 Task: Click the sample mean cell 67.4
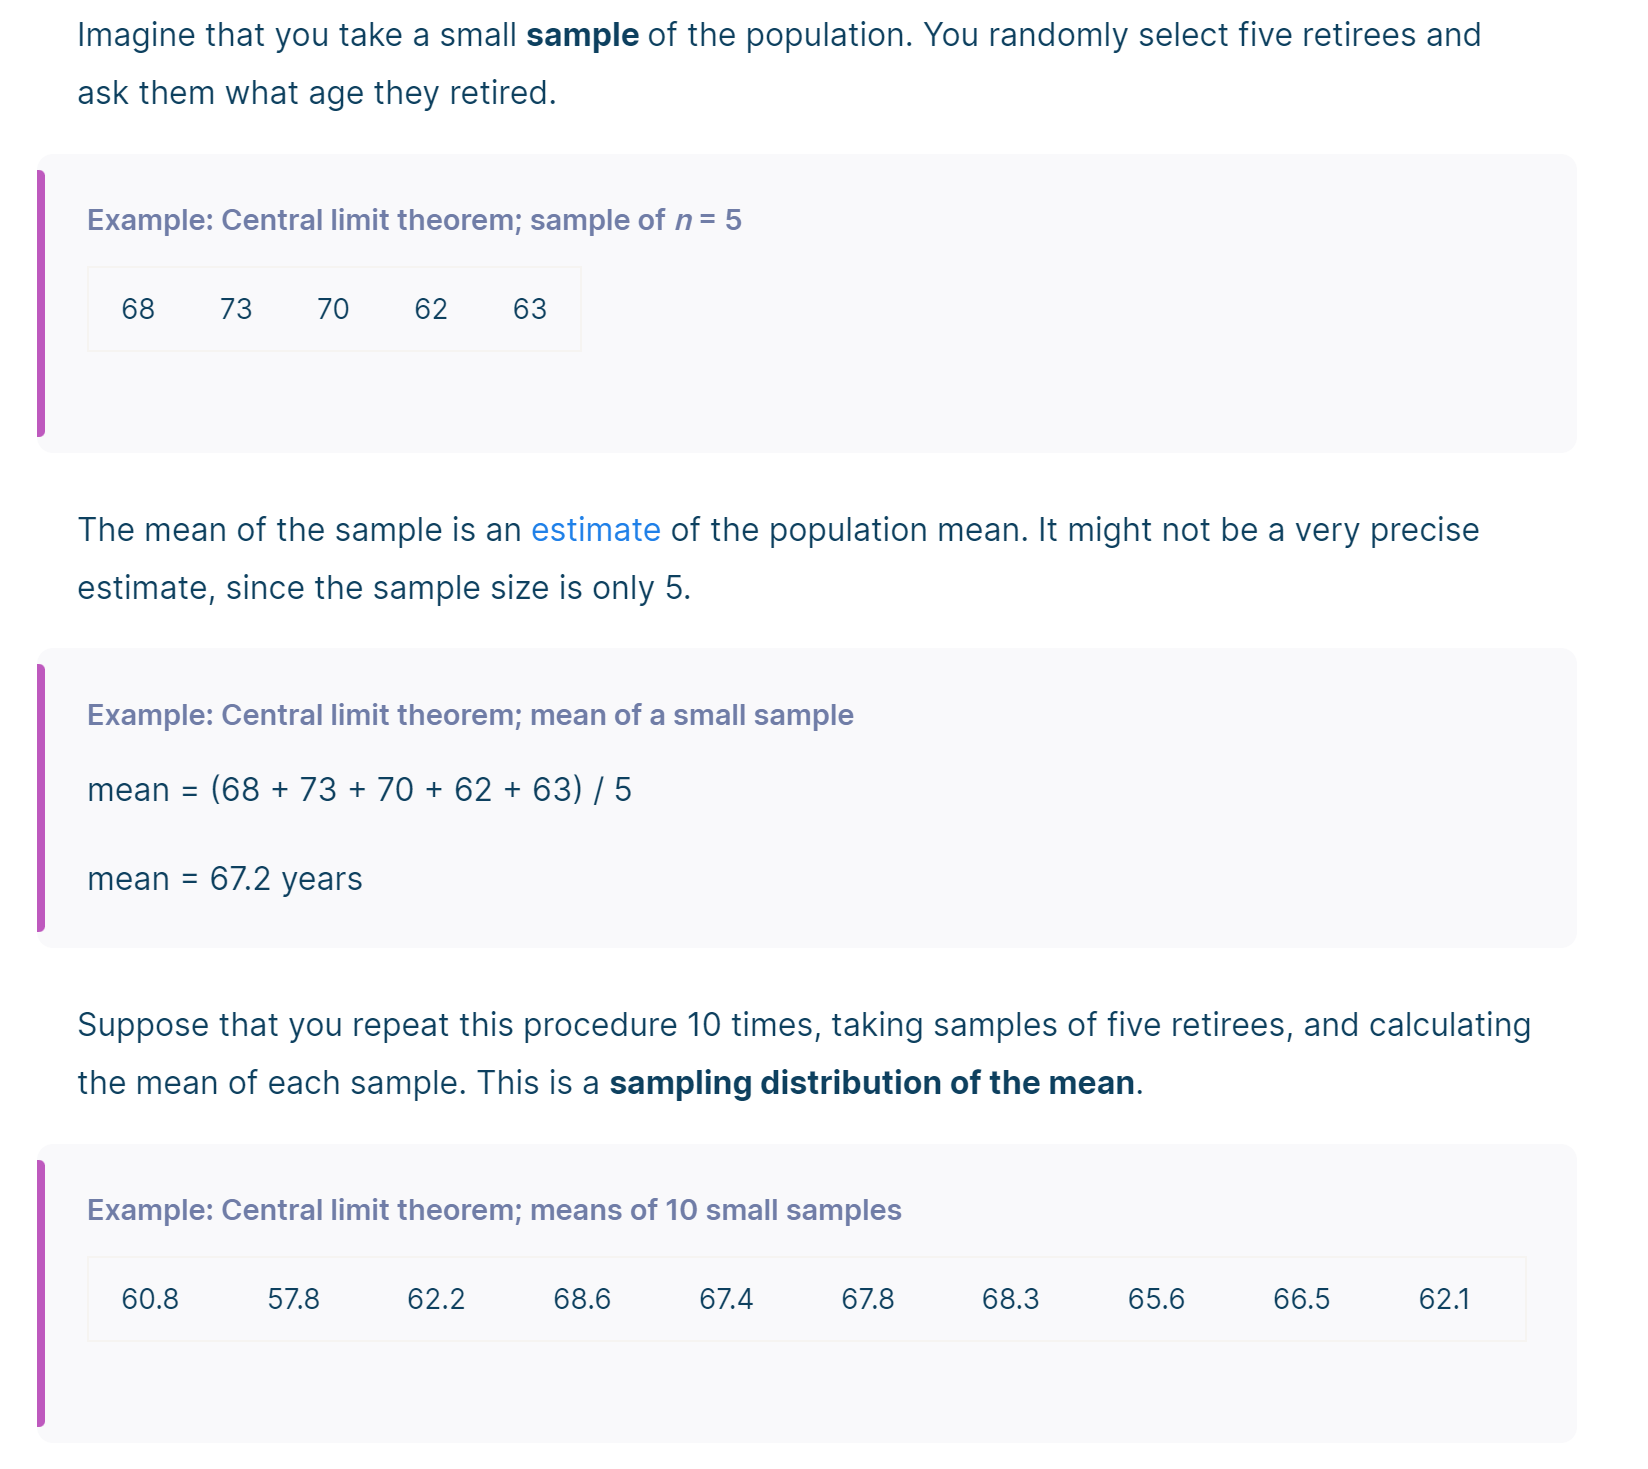[726, 1299]
